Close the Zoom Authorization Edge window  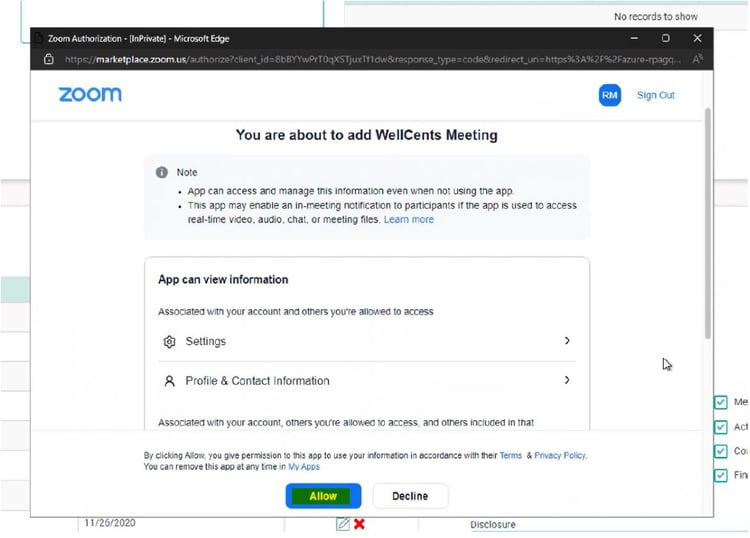pyautogui.click(x=697, y=38)
